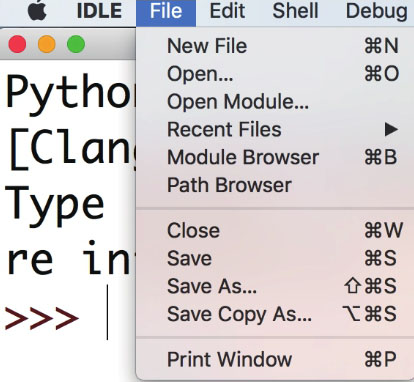The width and height of the screenshot is (414, 382).
Task: Click the Save menu item
Action: pos(275,258)
